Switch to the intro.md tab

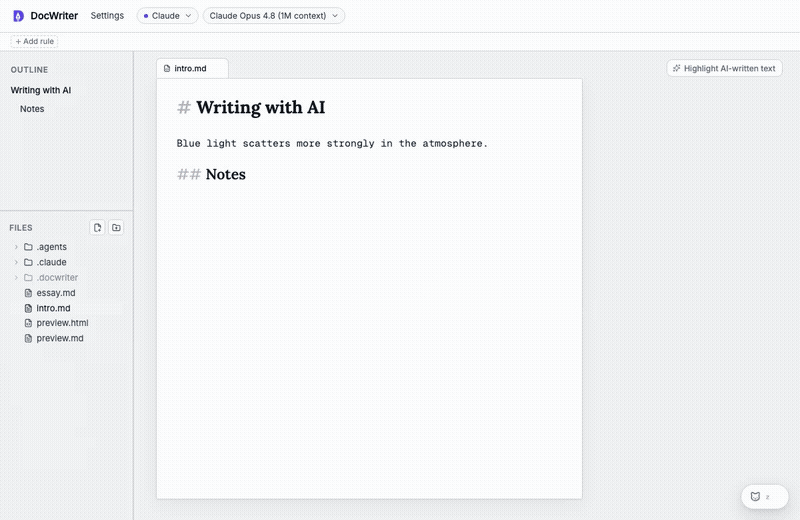click(x=192, y=68)
